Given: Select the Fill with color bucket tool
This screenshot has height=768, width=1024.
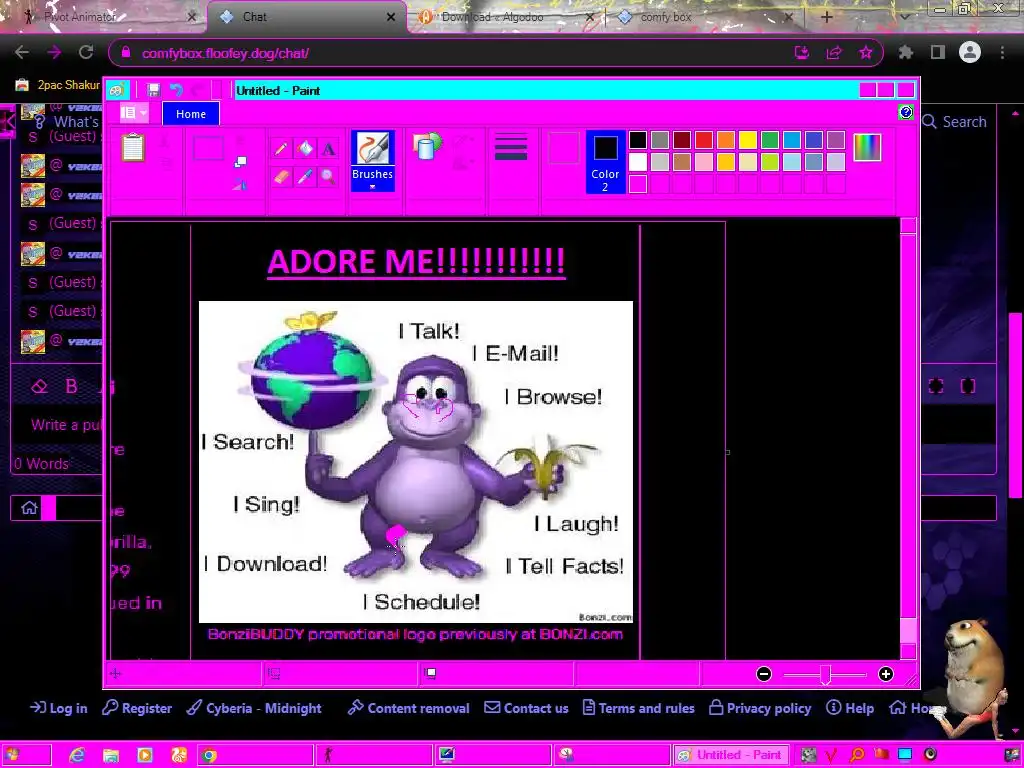Looking at the screenshot, I should click(305, 149).
